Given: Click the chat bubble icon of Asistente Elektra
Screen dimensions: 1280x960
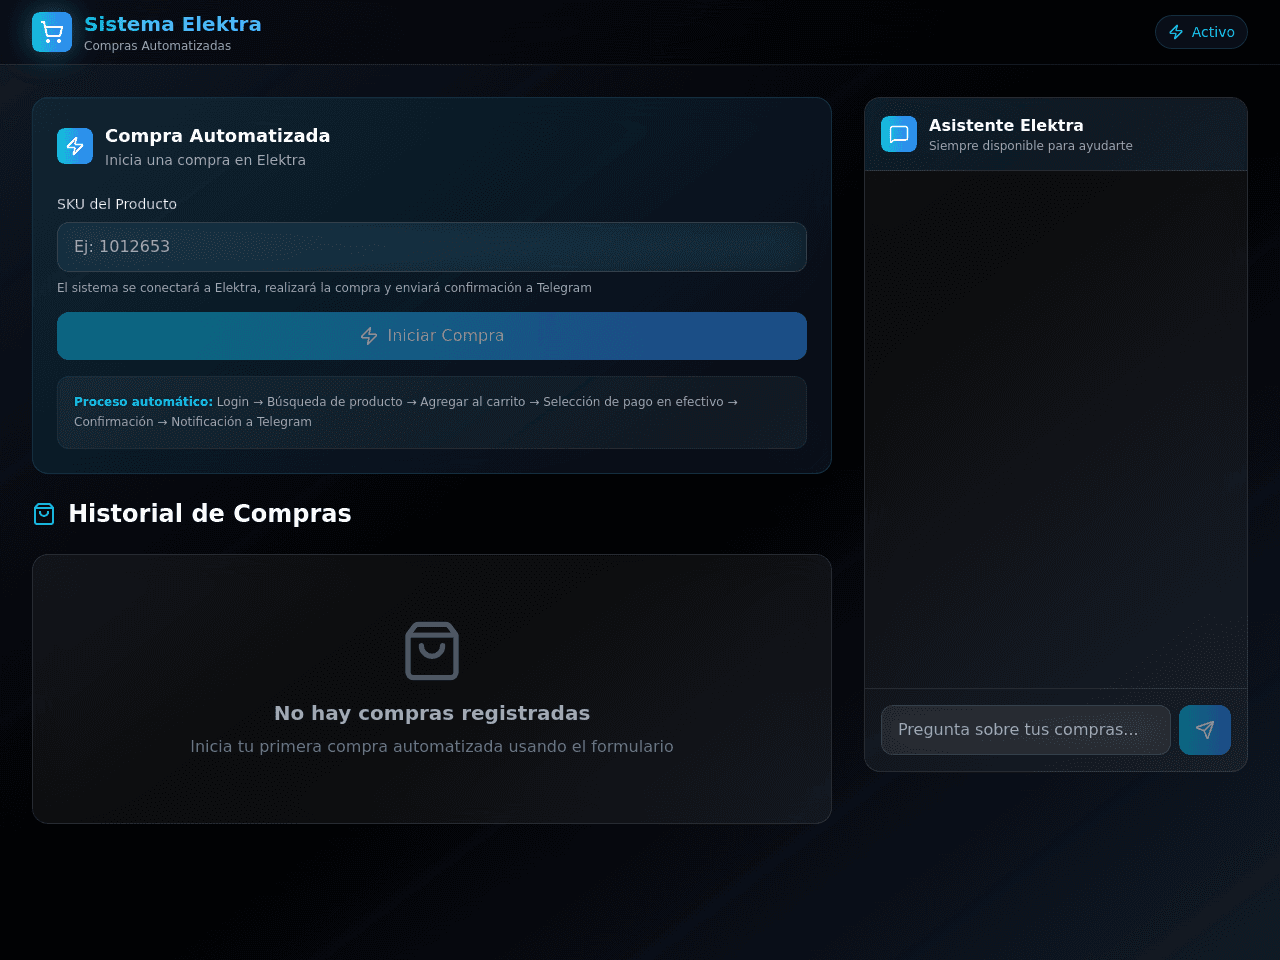Looking at the screenshot, I should click(x=899, y=134).
